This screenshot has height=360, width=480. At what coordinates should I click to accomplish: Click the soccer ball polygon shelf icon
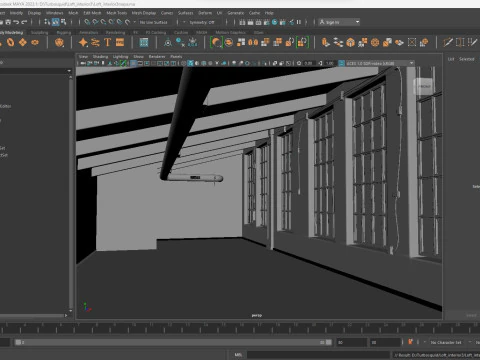point(59,42)
